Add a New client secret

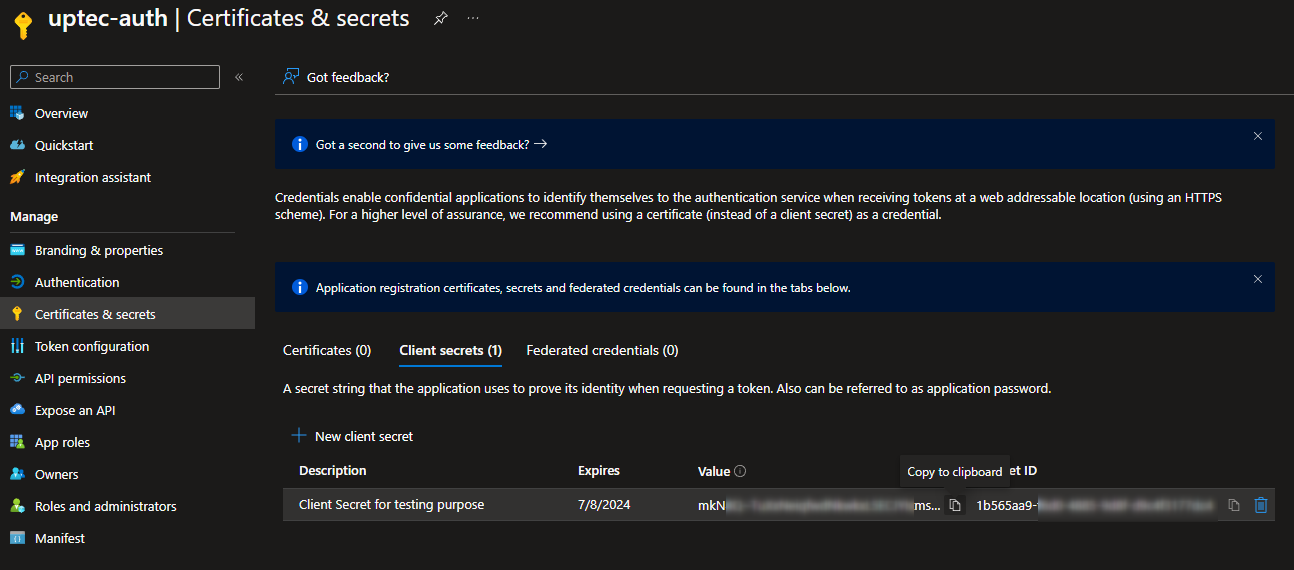coord(352,436)
